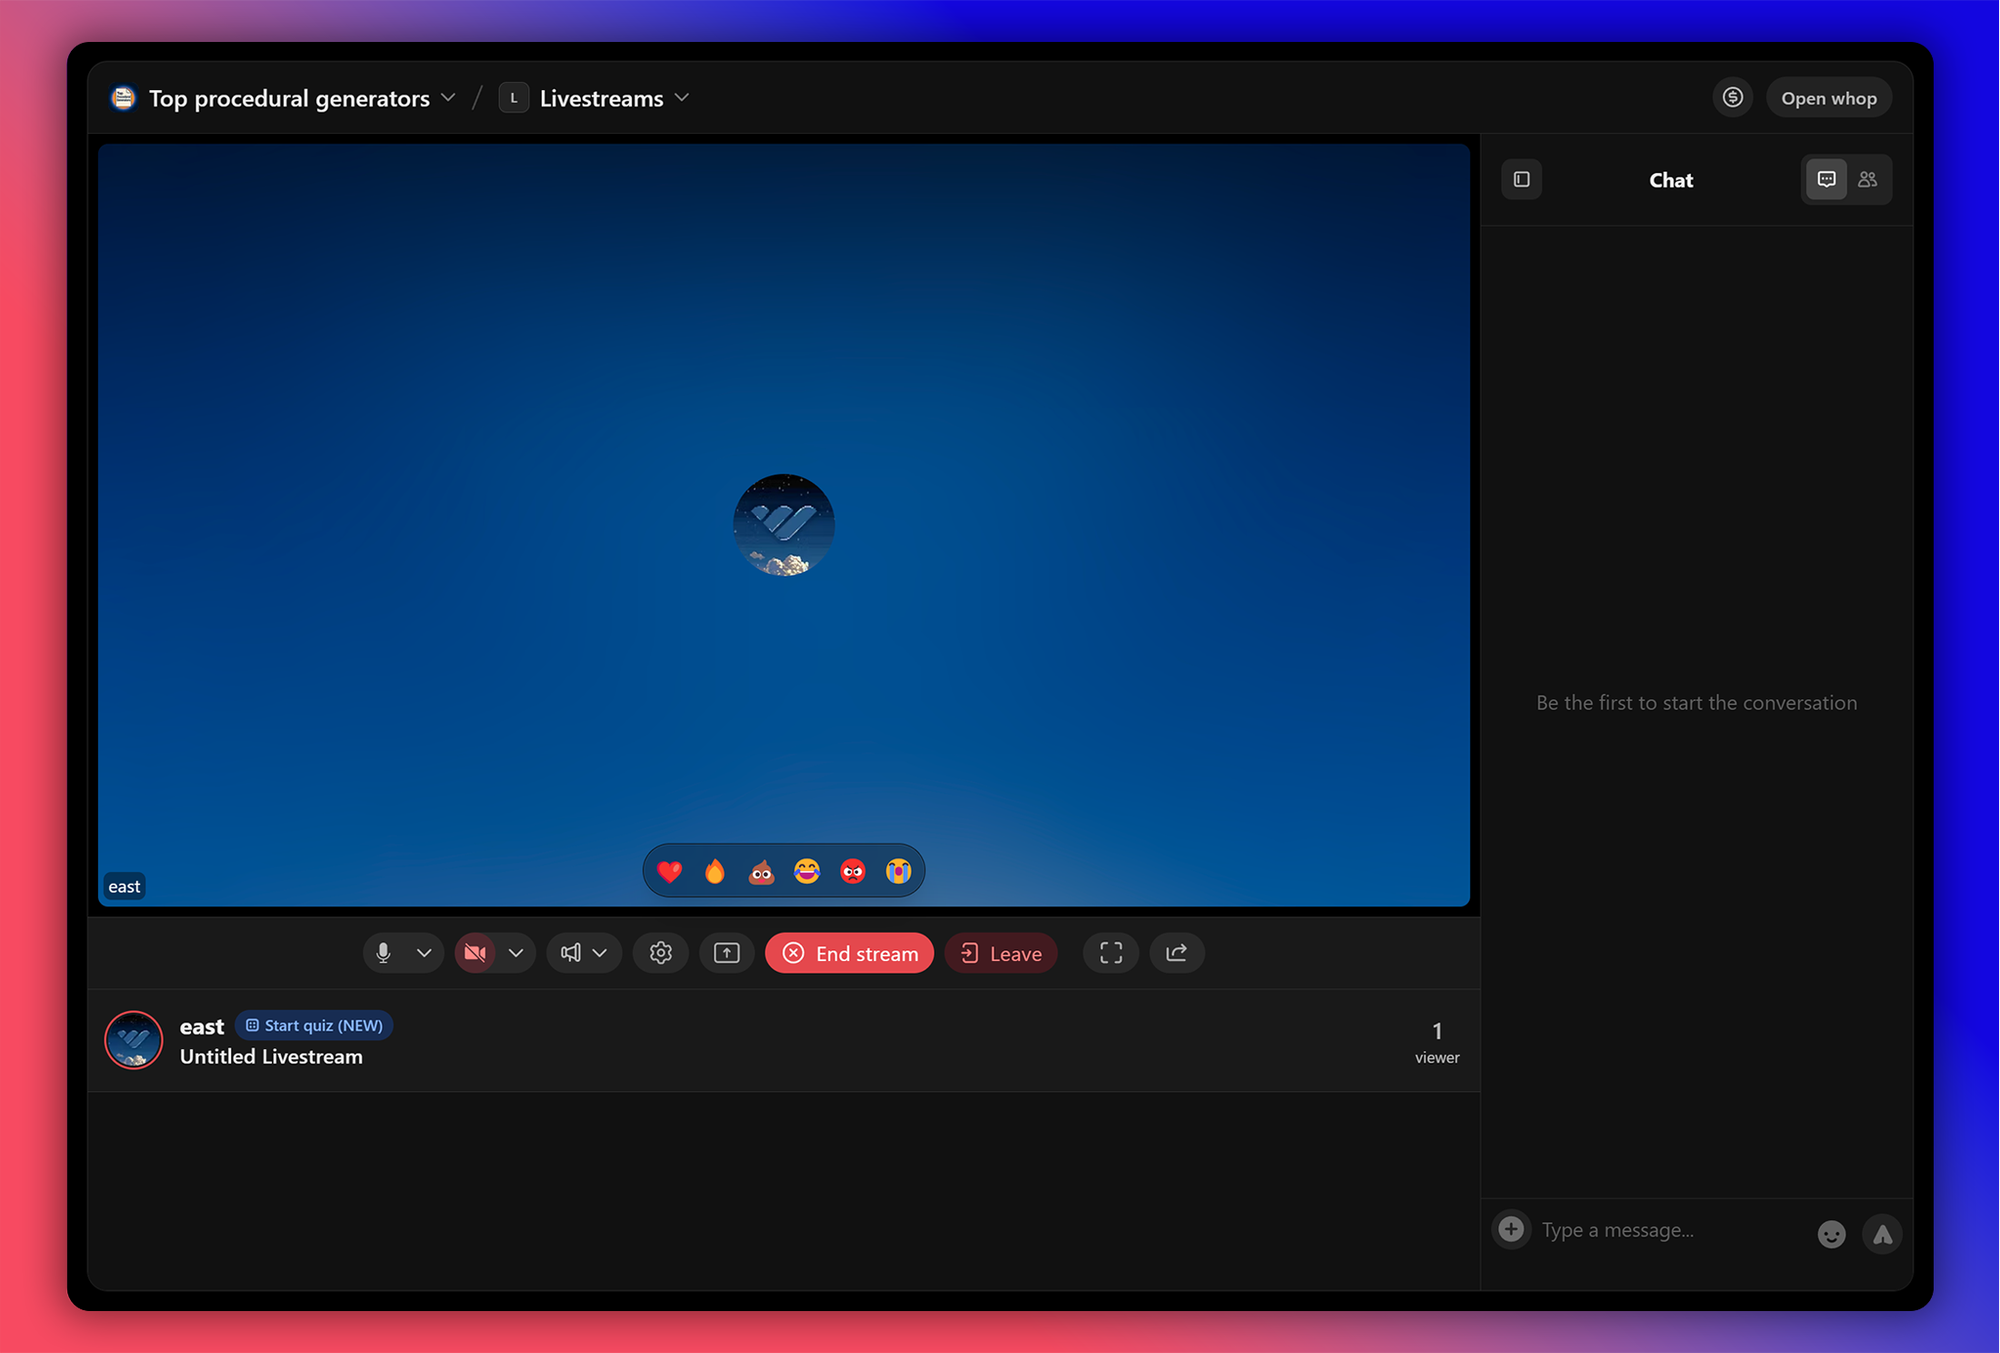The image size is (2000, 1353).
Task: Mute the microphone
Action: point(383,953)
